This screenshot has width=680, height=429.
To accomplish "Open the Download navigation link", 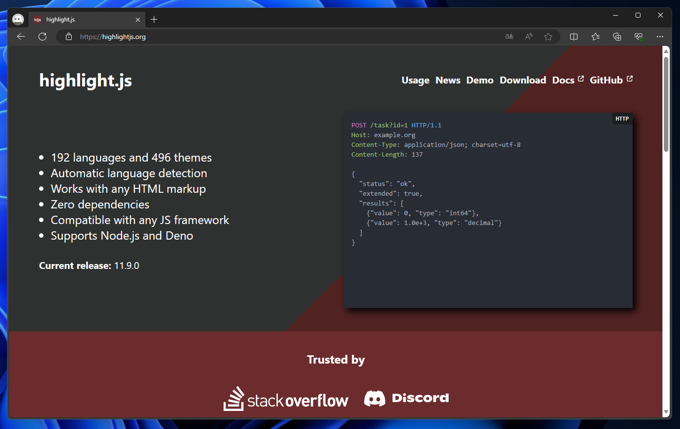I will (x=523, y=80).
